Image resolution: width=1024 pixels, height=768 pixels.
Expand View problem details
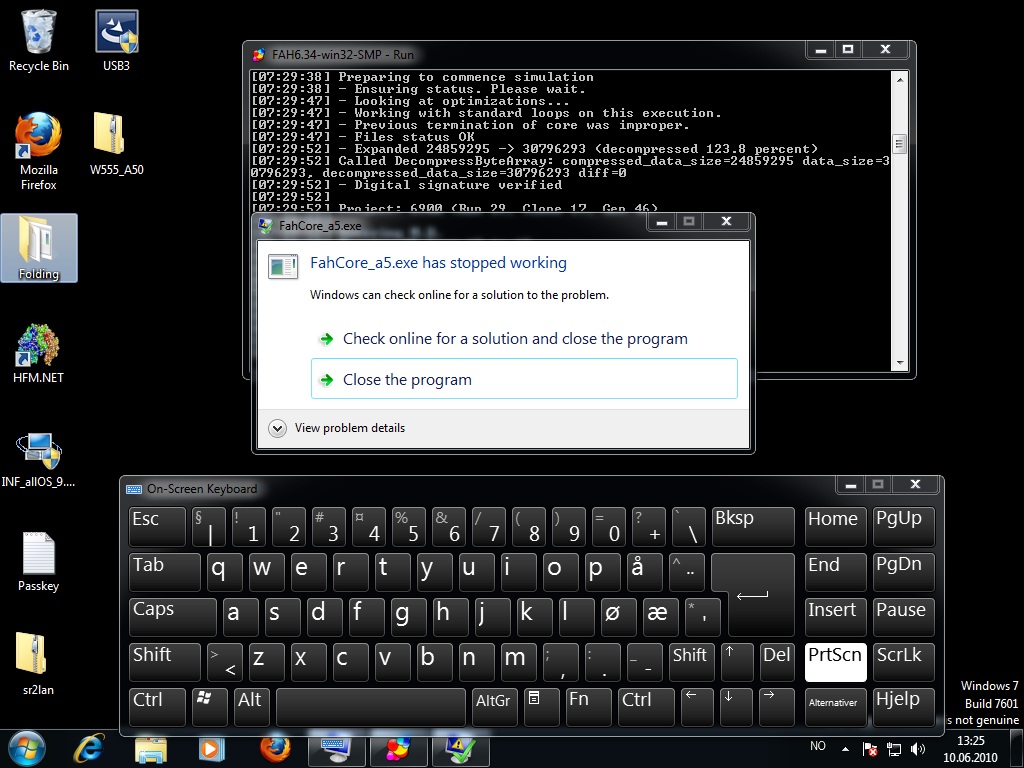[337, 428]
